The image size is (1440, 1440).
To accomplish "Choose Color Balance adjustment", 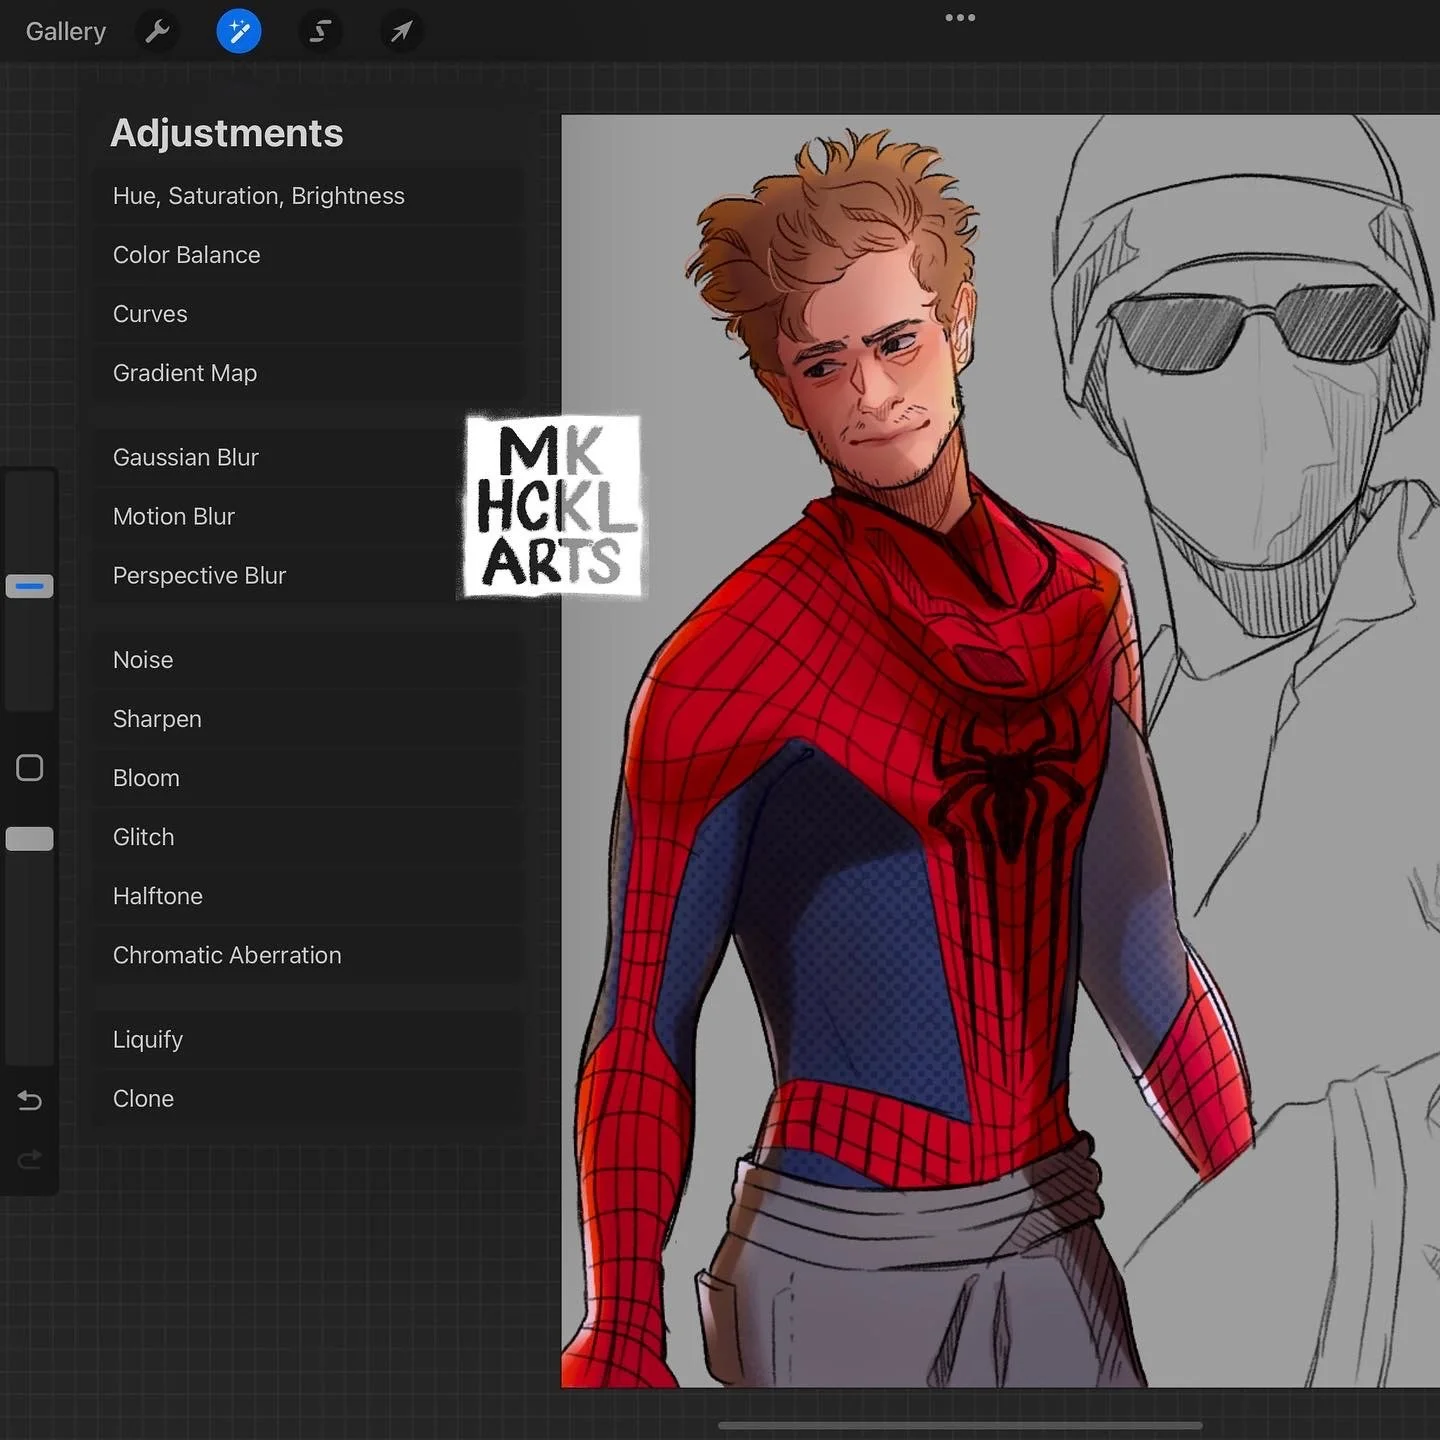I will (x=308, y=255).
